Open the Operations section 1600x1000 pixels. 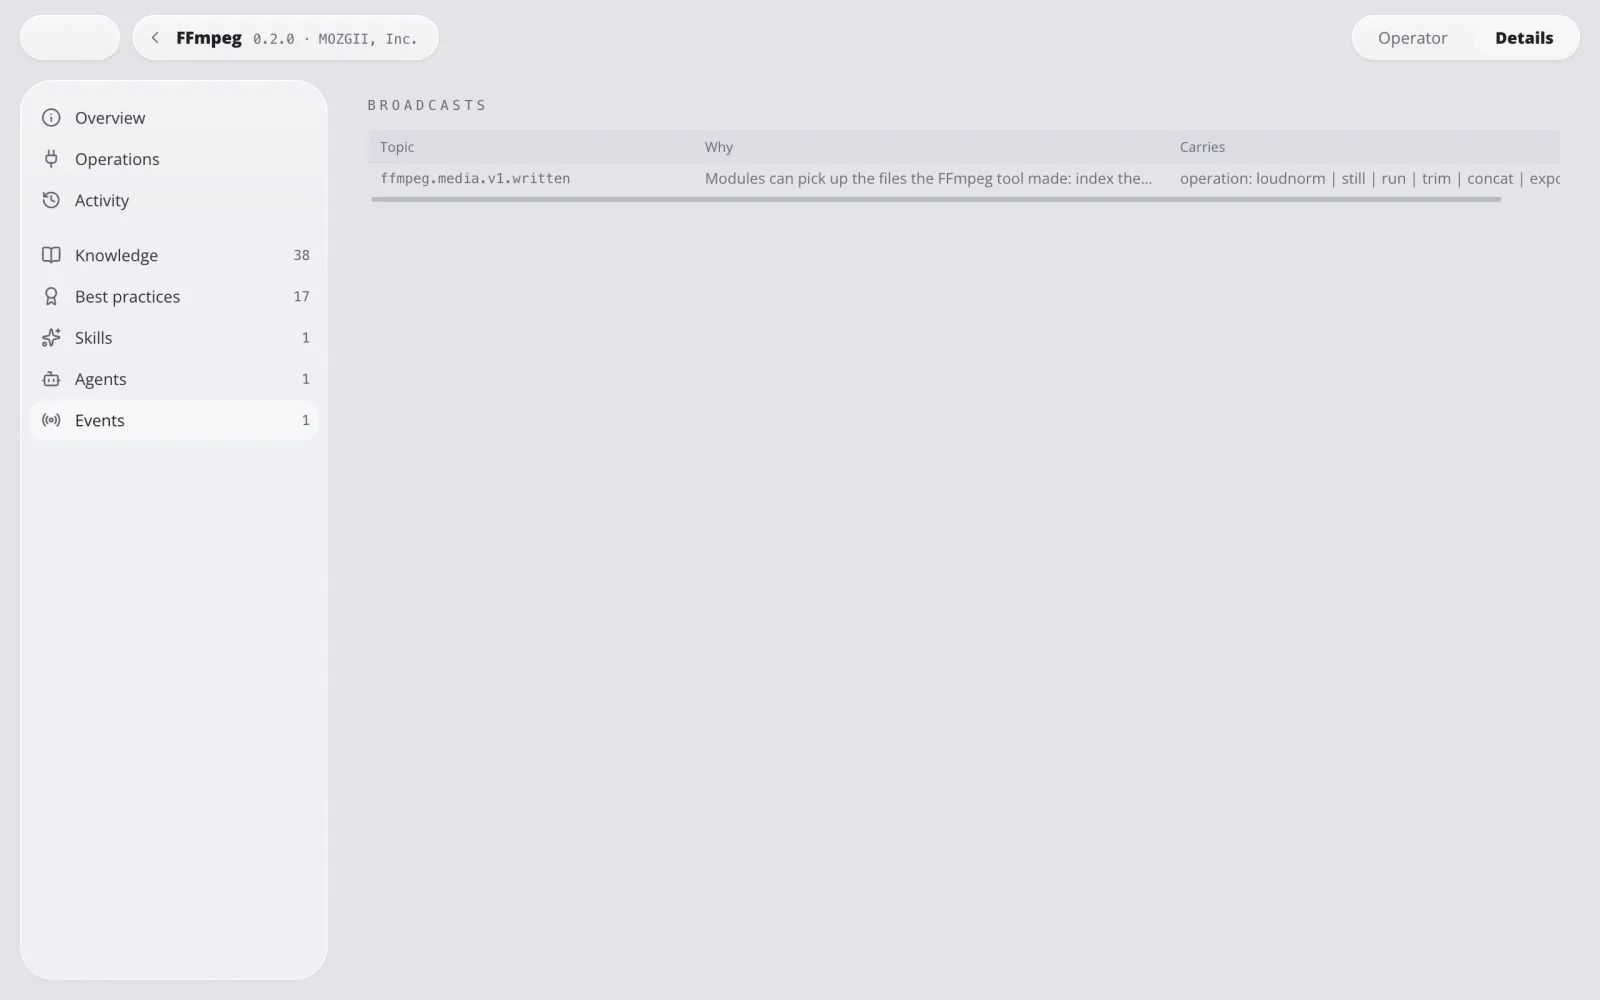pyautogui.click(x=174, y=159)
